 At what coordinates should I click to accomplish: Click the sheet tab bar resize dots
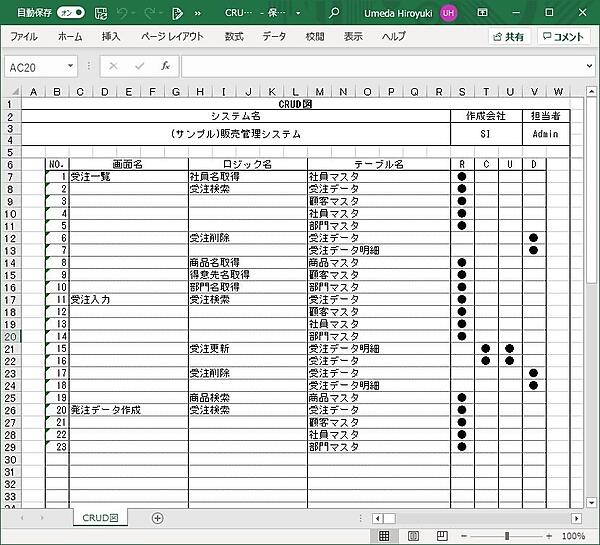(360, 518)
